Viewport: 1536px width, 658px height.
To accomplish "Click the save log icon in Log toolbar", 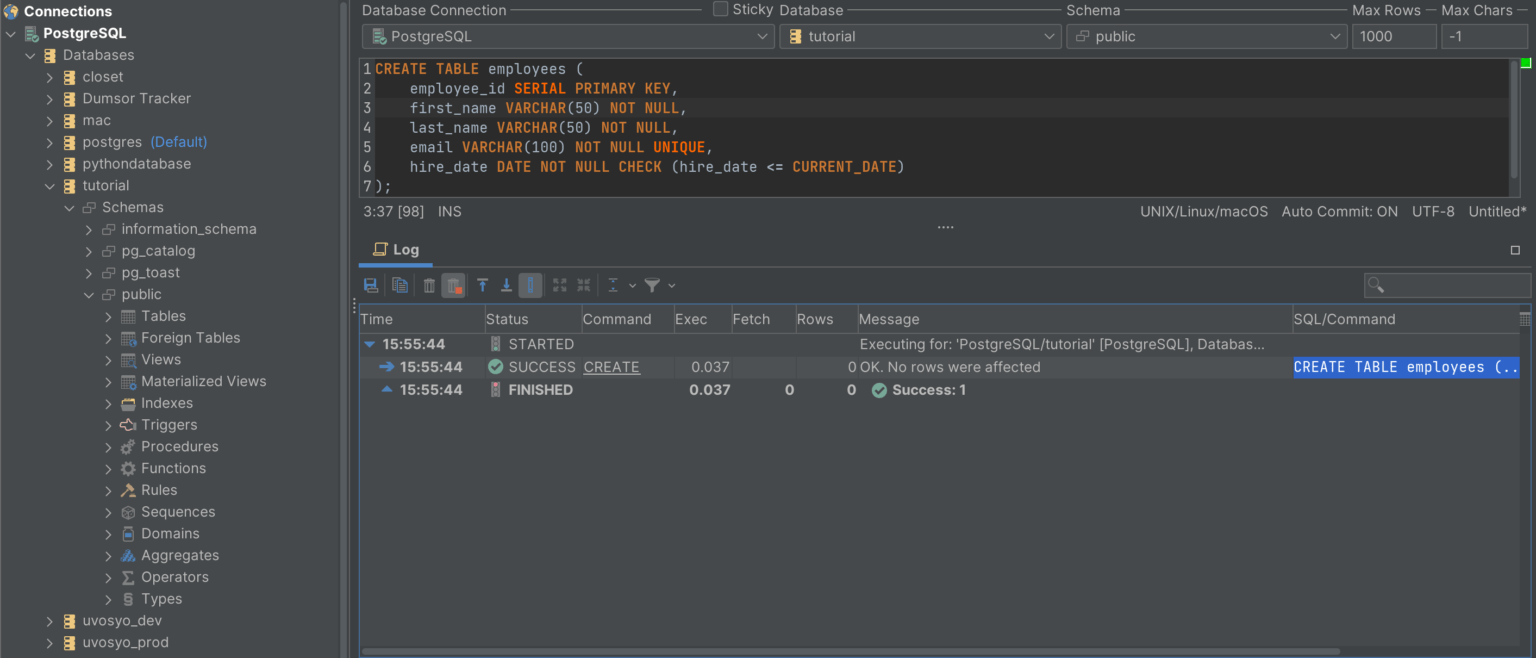I will pyautogui.click(x=371, y=286).
